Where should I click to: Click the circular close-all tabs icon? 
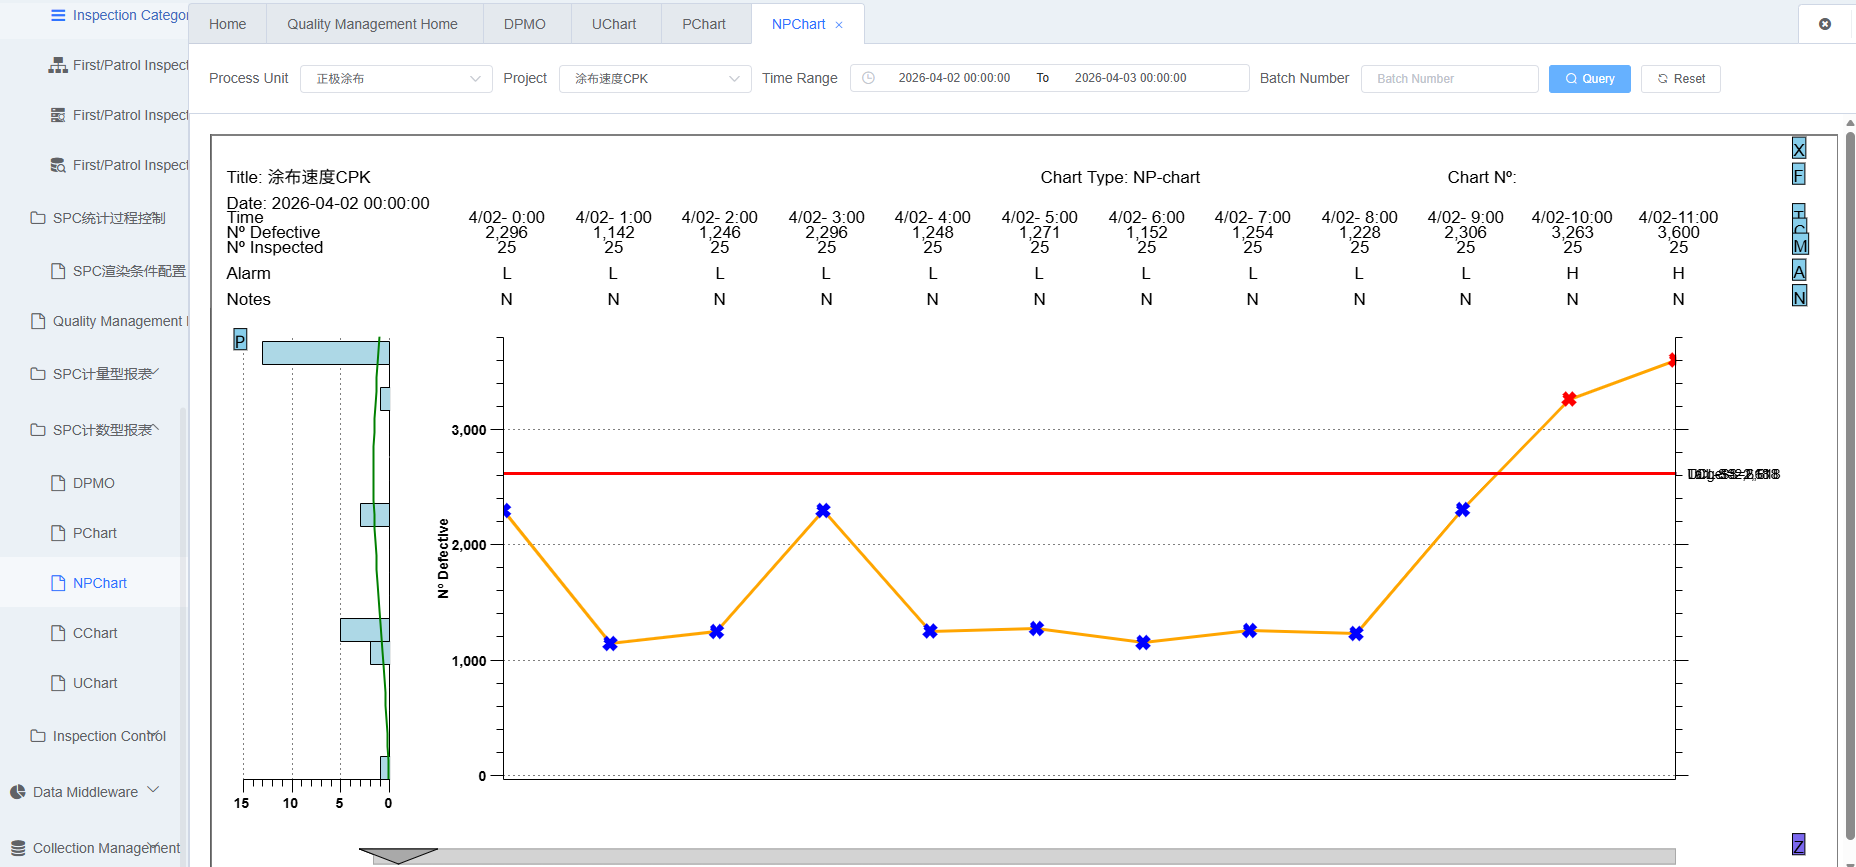point(1825,24)
